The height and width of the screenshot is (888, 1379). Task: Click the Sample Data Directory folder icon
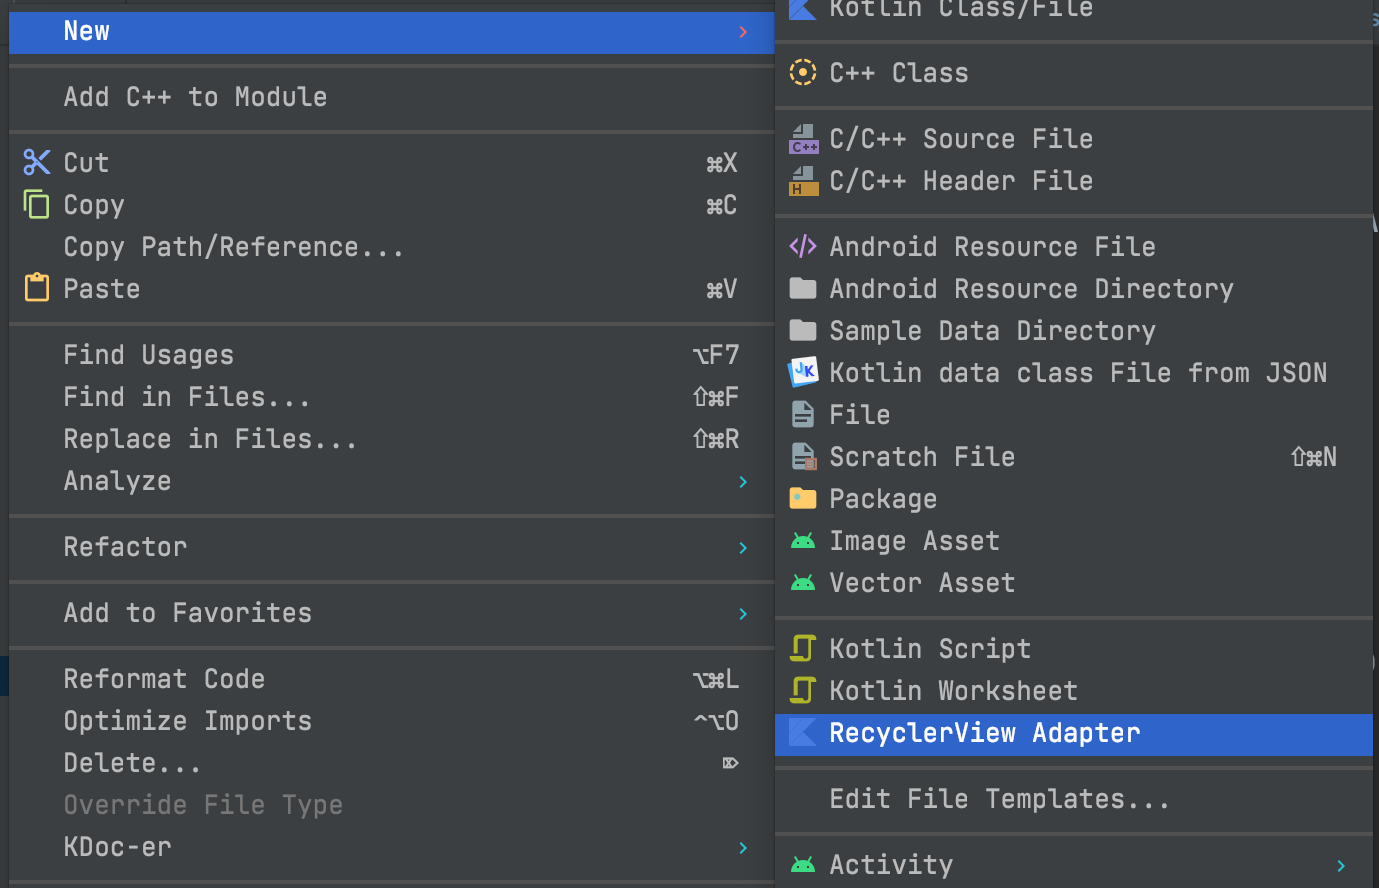point(803,331)
